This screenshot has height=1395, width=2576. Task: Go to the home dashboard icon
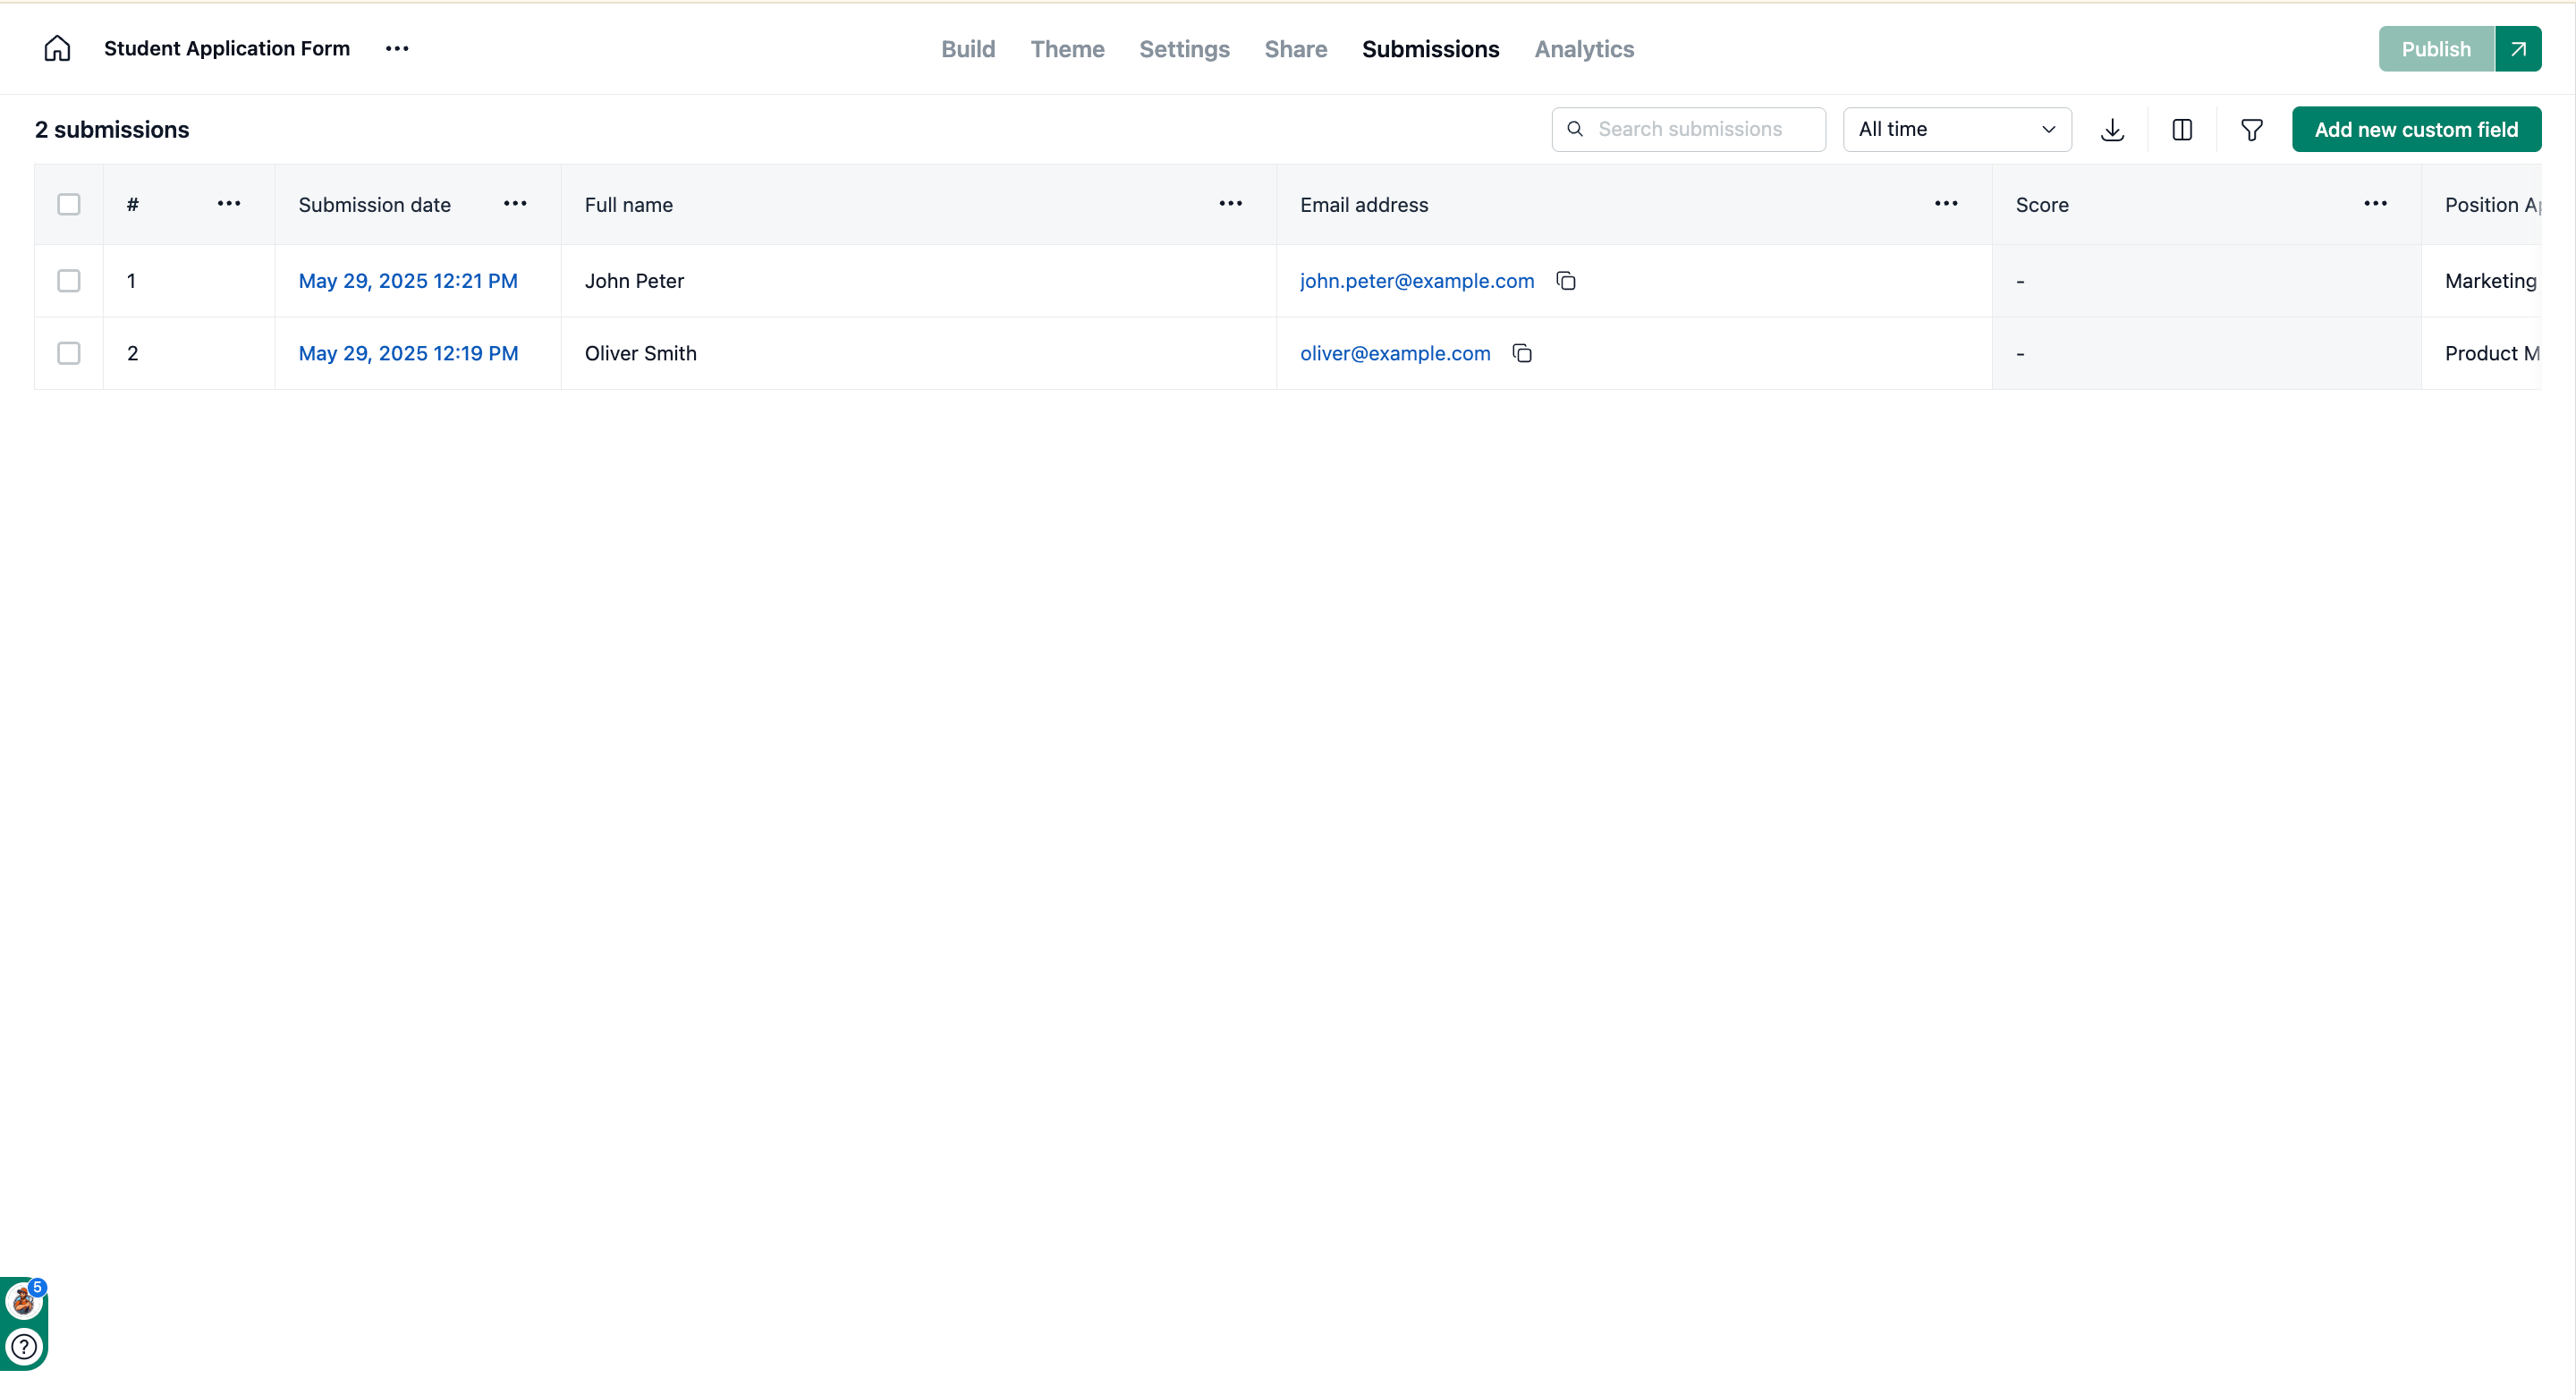[57, 48]
